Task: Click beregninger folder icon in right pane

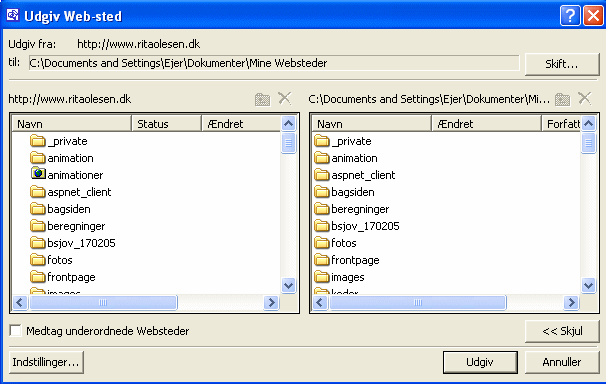Action: point(322,209)
